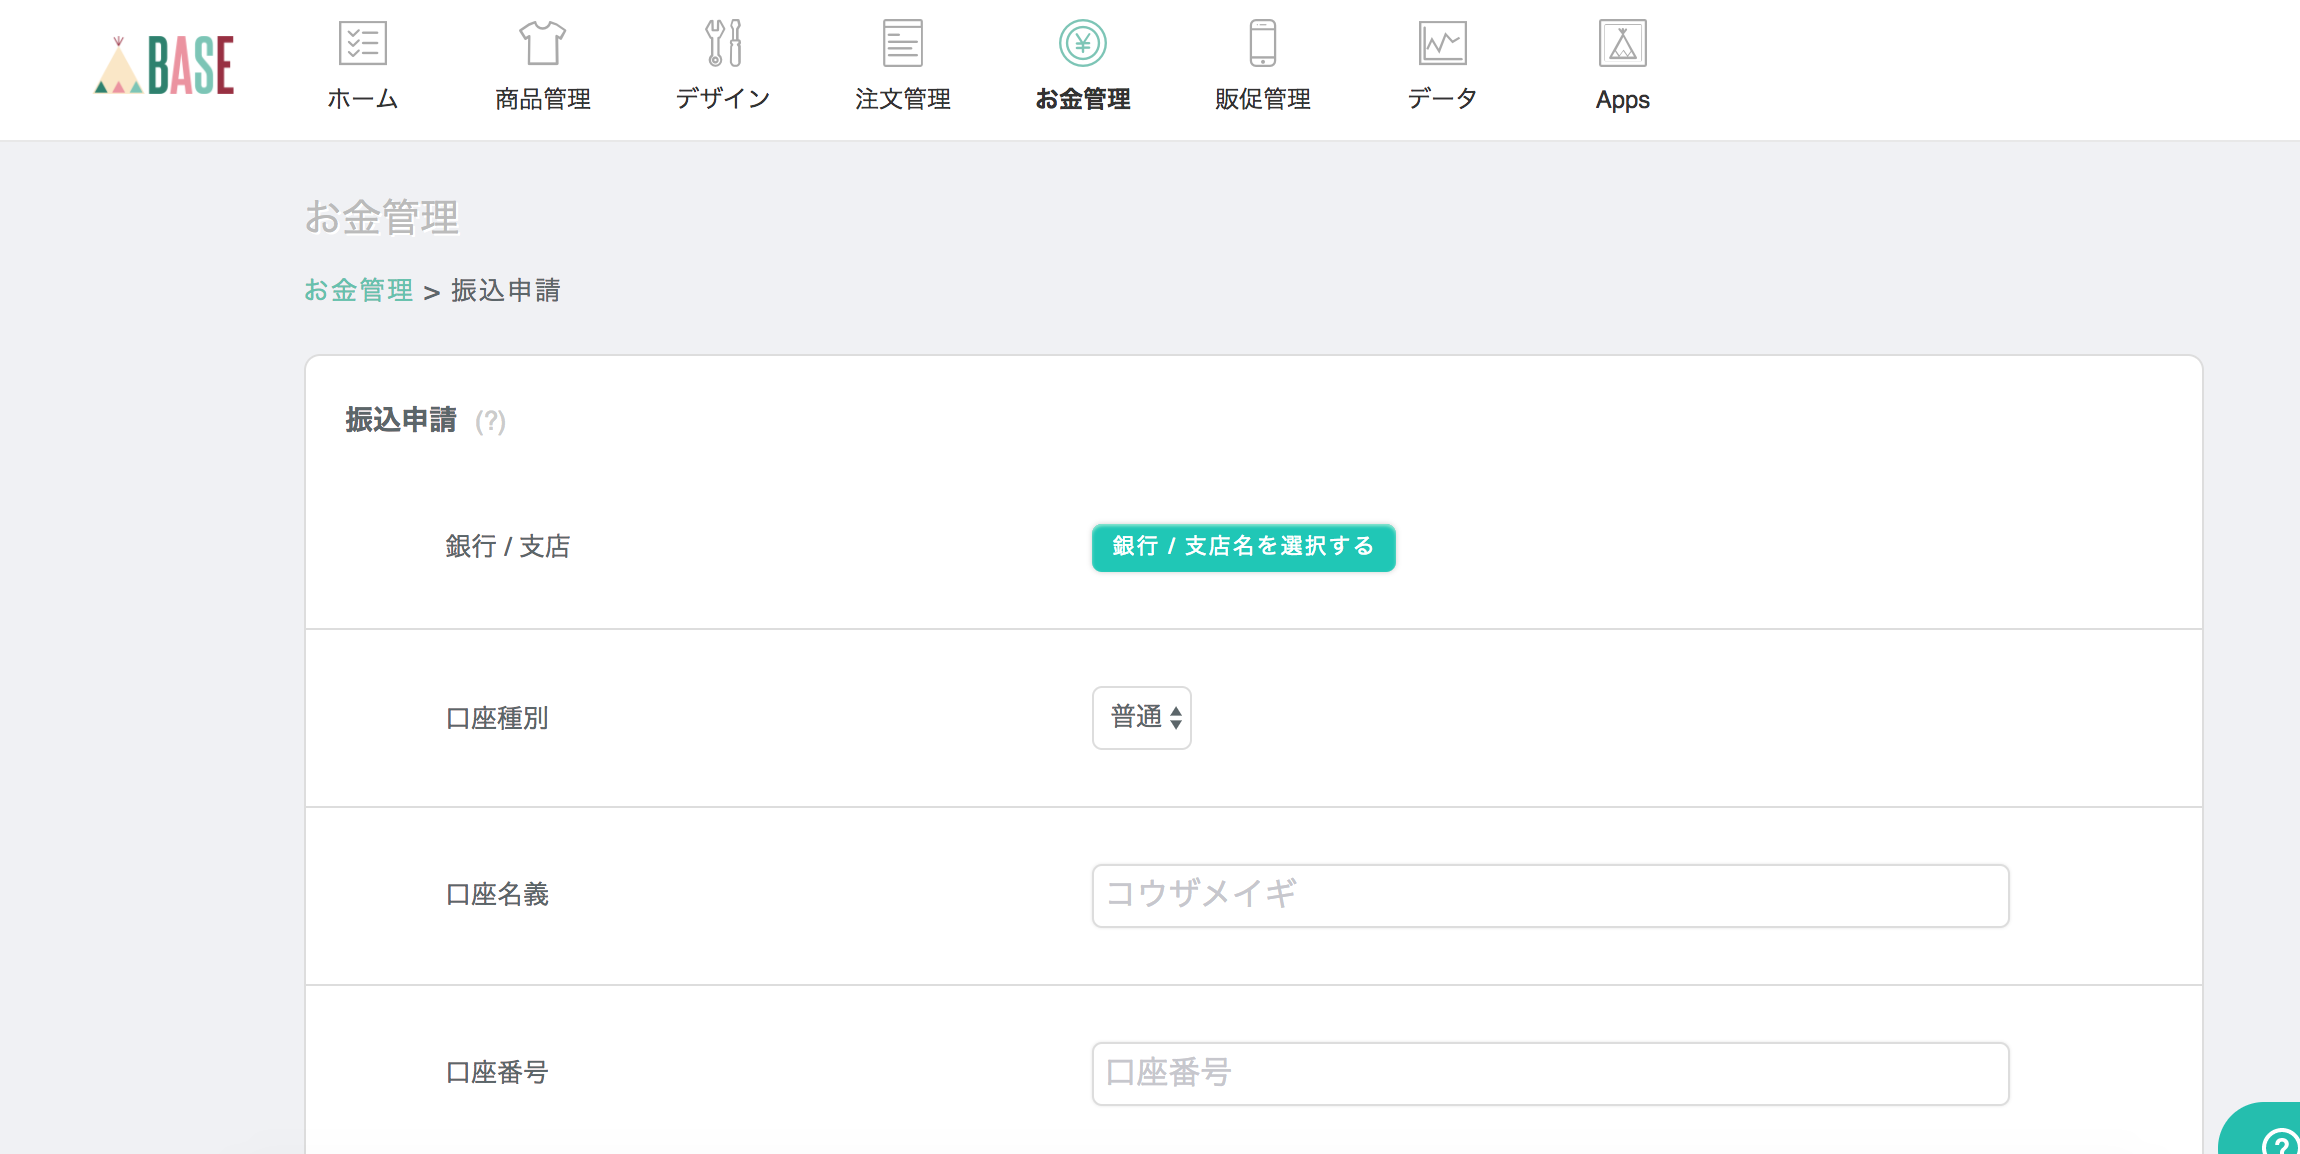Click 銀行 / 支店名を選択する button
Image resolution: width=2300 pixels, height=1154 pixels.
tap(1243, 547)
